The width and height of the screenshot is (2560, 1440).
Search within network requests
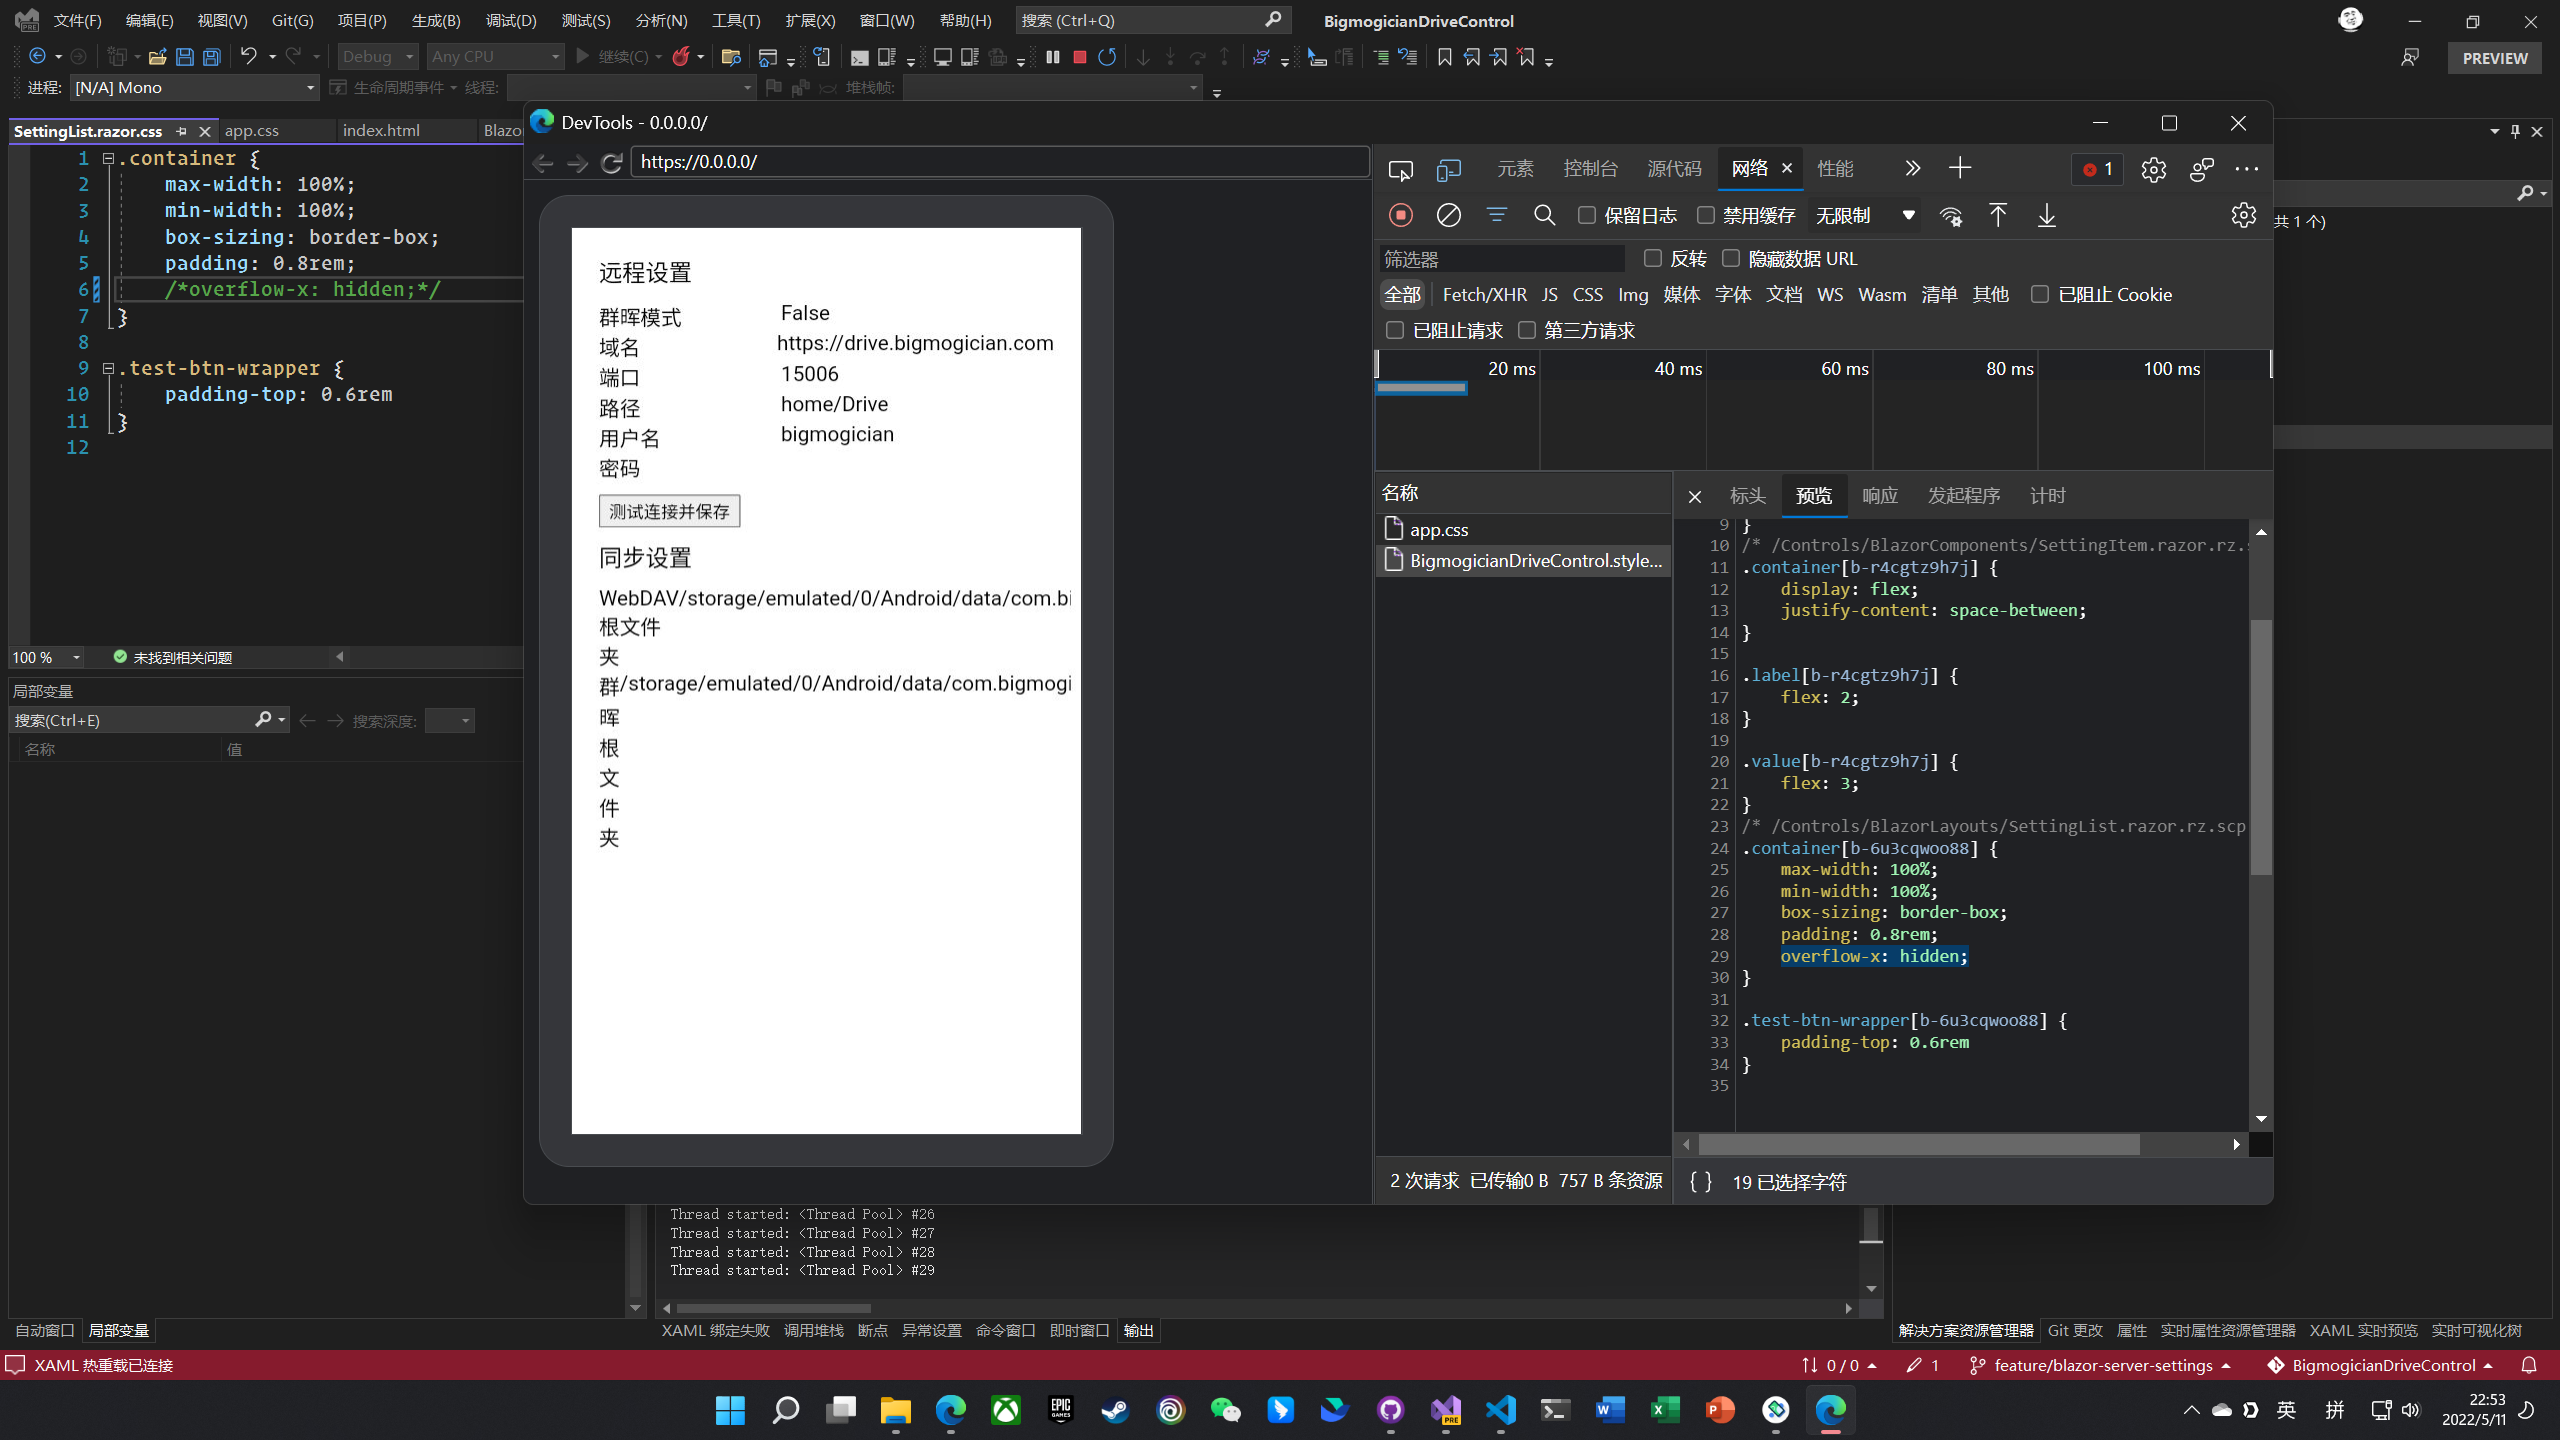pyautogui.click(x=1543, y=215)
